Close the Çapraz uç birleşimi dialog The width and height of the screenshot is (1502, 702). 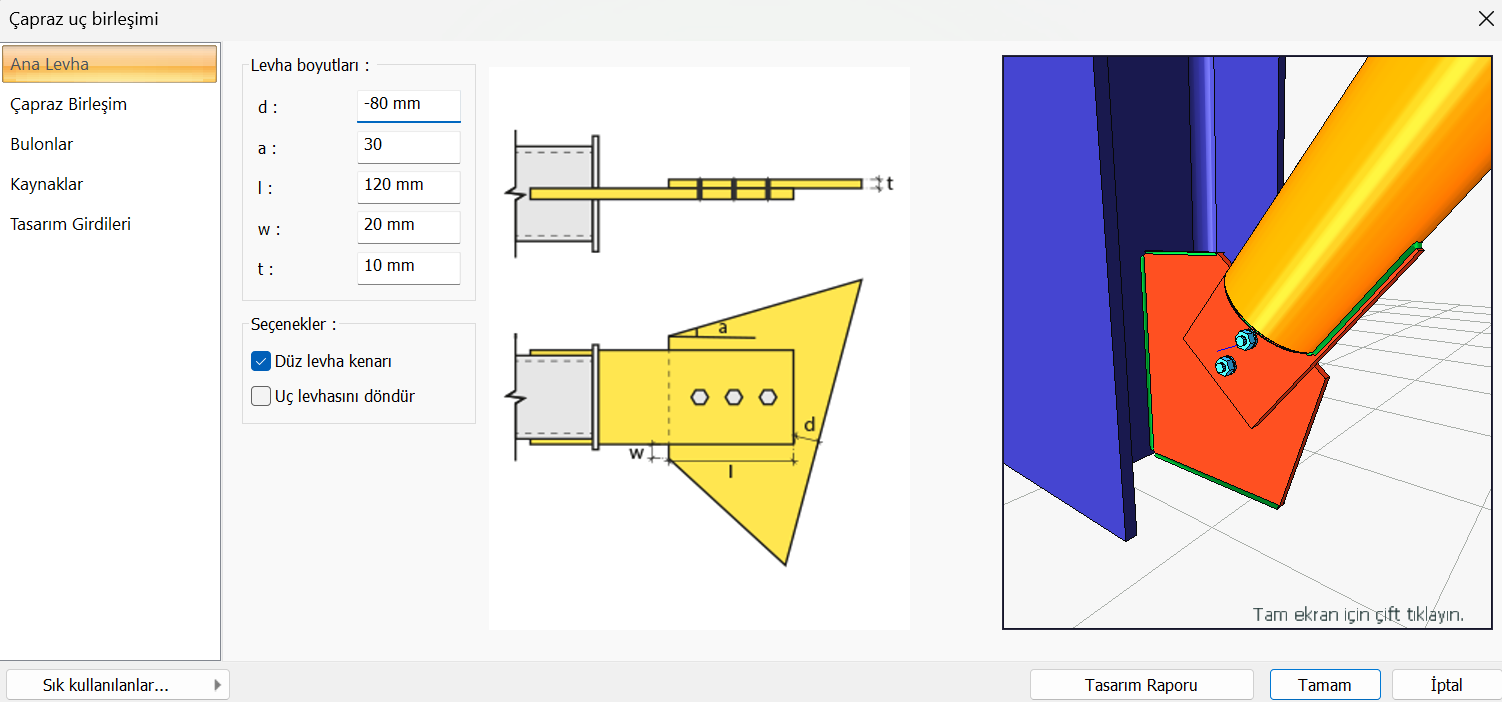tap(1484, 18)
